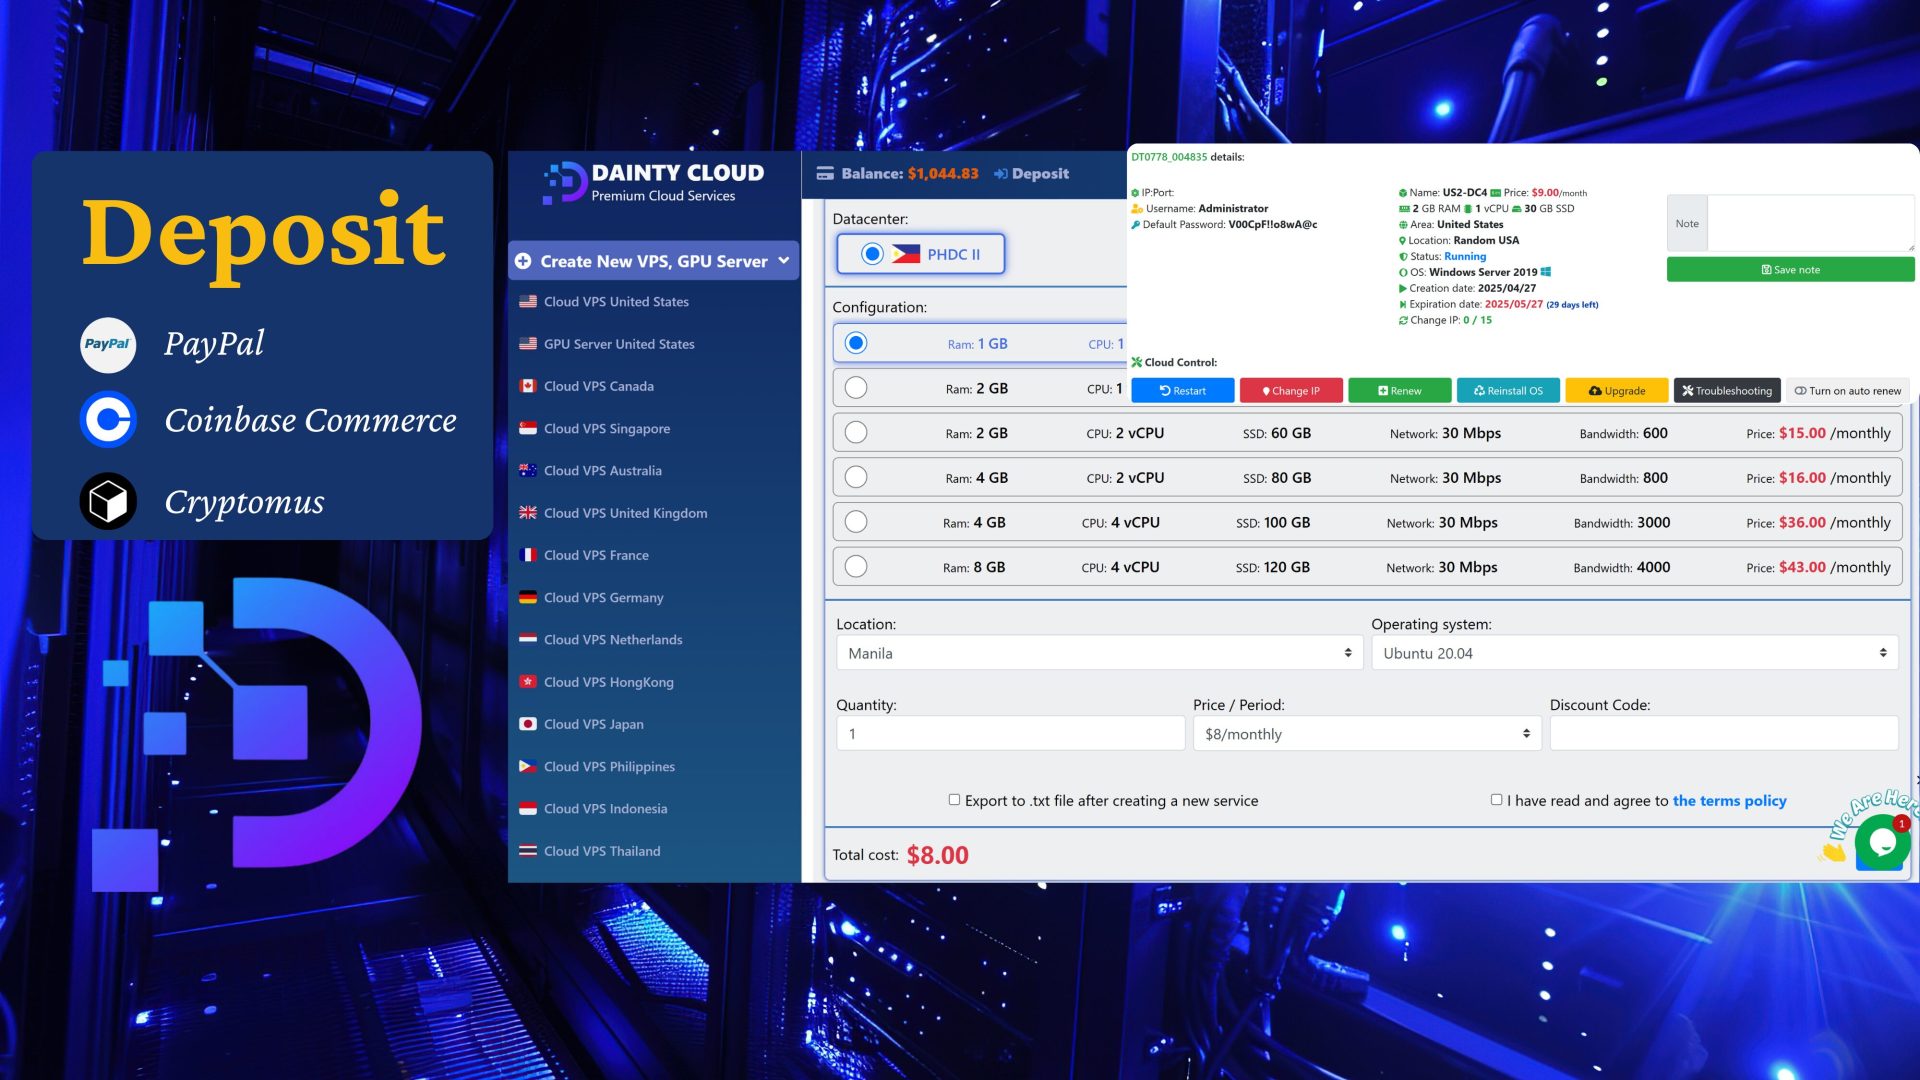The height and width of the screenshot is (1080, 1920).
Task: Click the Singapore flag icon
Action: pos(528,428)
